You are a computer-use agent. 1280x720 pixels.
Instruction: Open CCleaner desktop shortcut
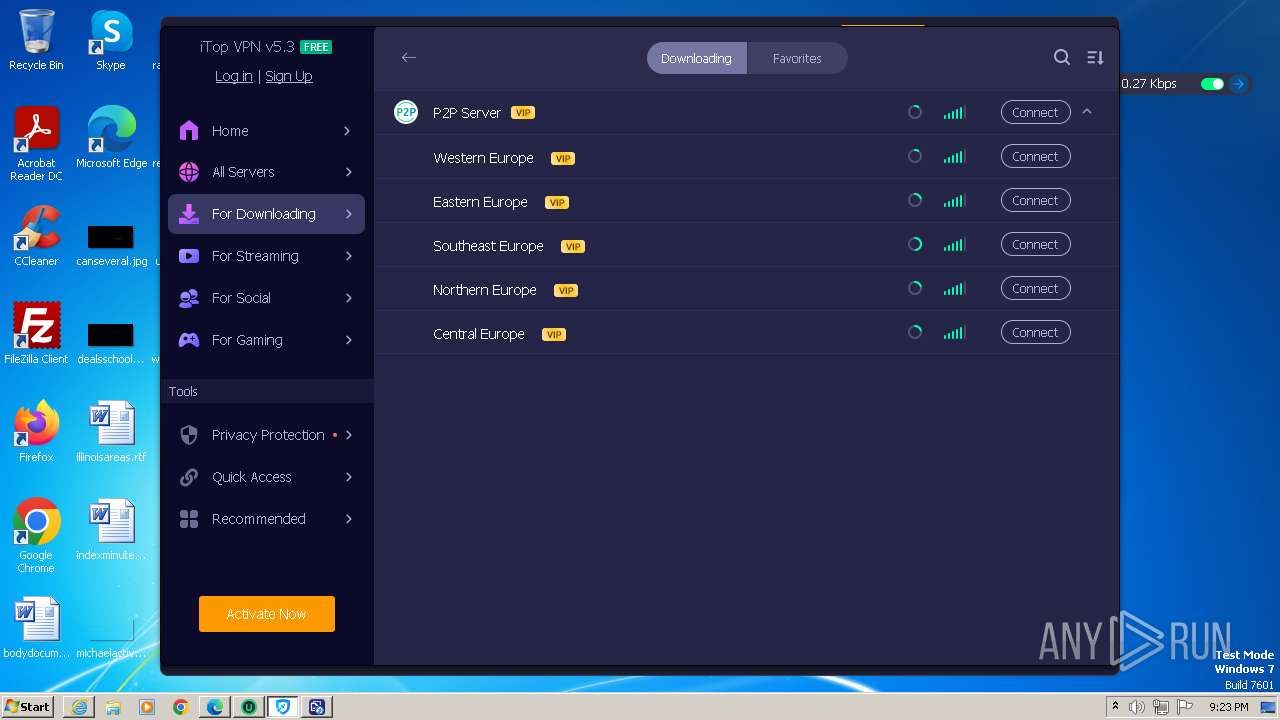(36, 235)
